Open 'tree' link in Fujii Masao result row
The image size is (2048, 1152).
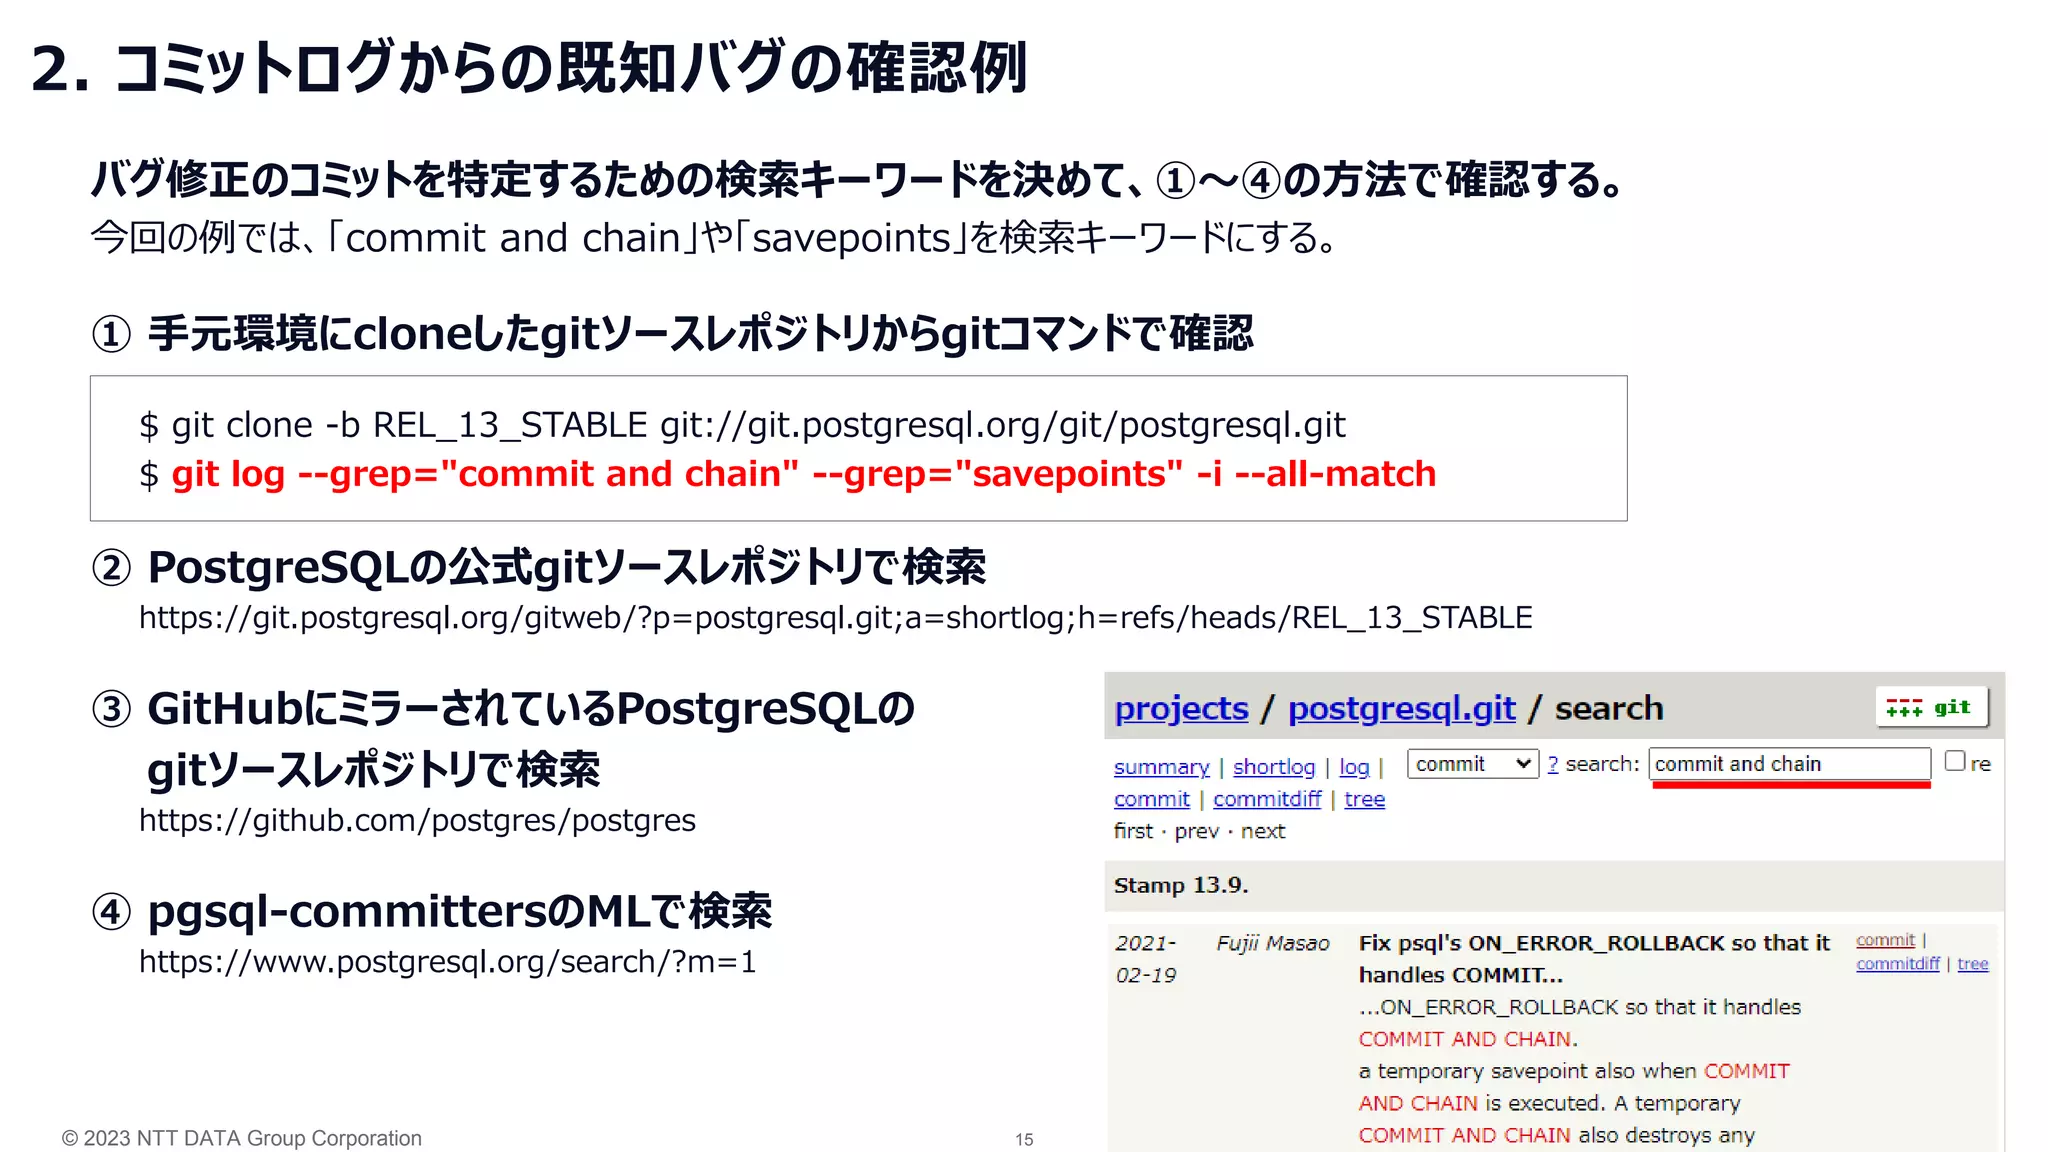tap(1972, 964)
